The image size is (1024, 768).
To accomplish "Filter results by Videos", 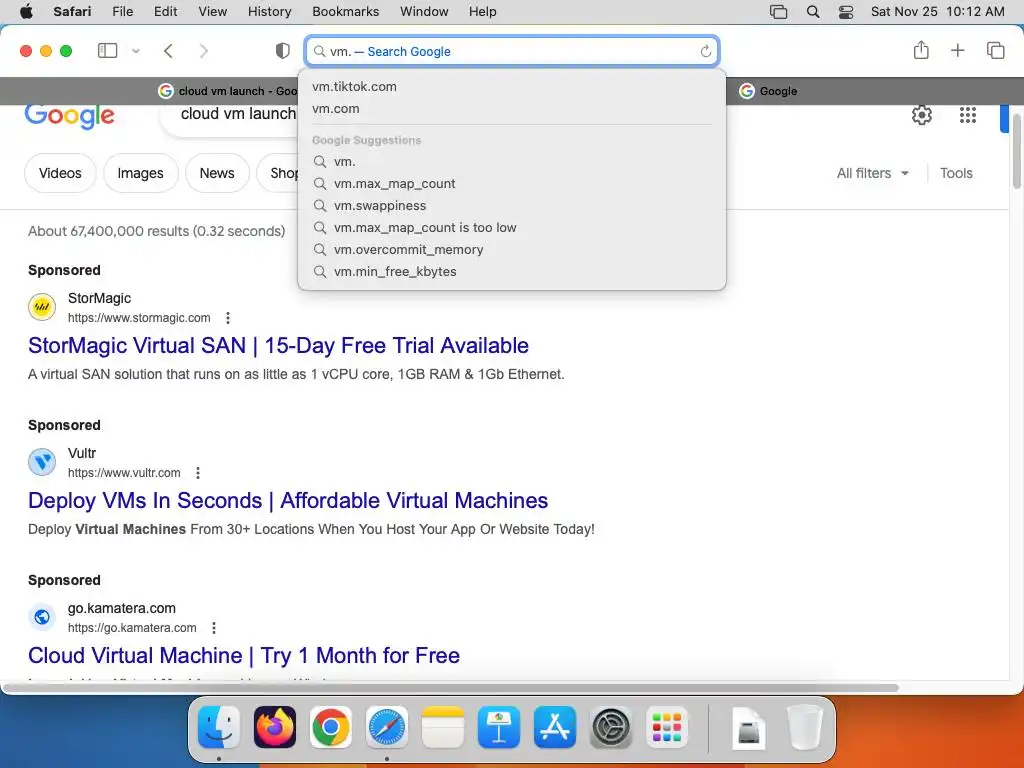I will click(60, 173).
